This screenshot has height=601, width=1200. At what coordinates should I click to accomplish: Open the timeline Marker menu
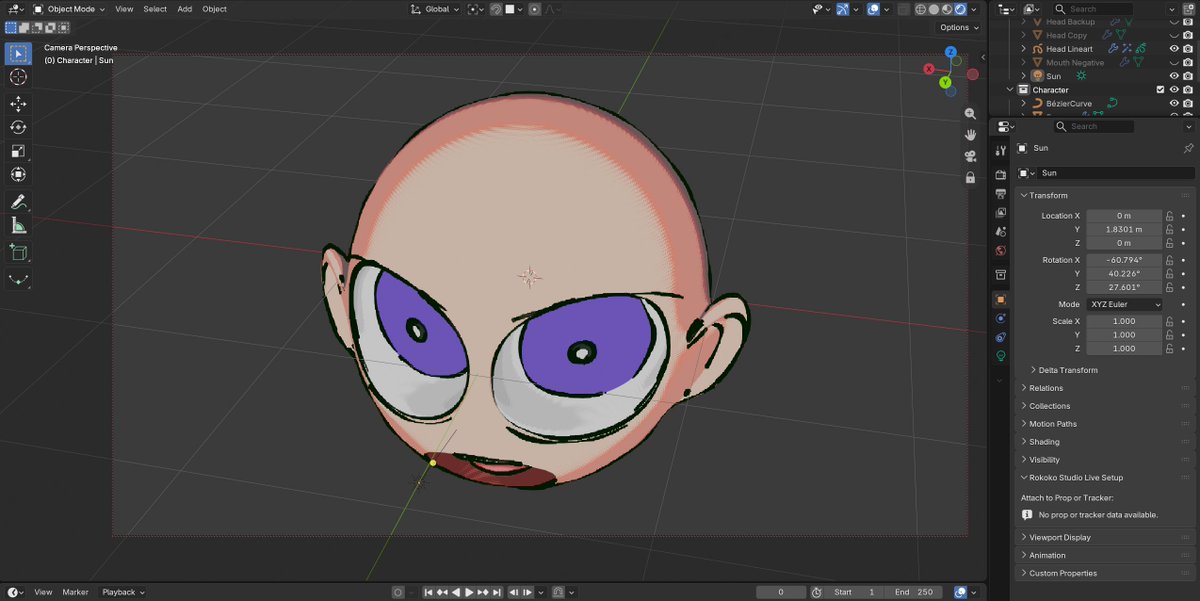point(75,592)
